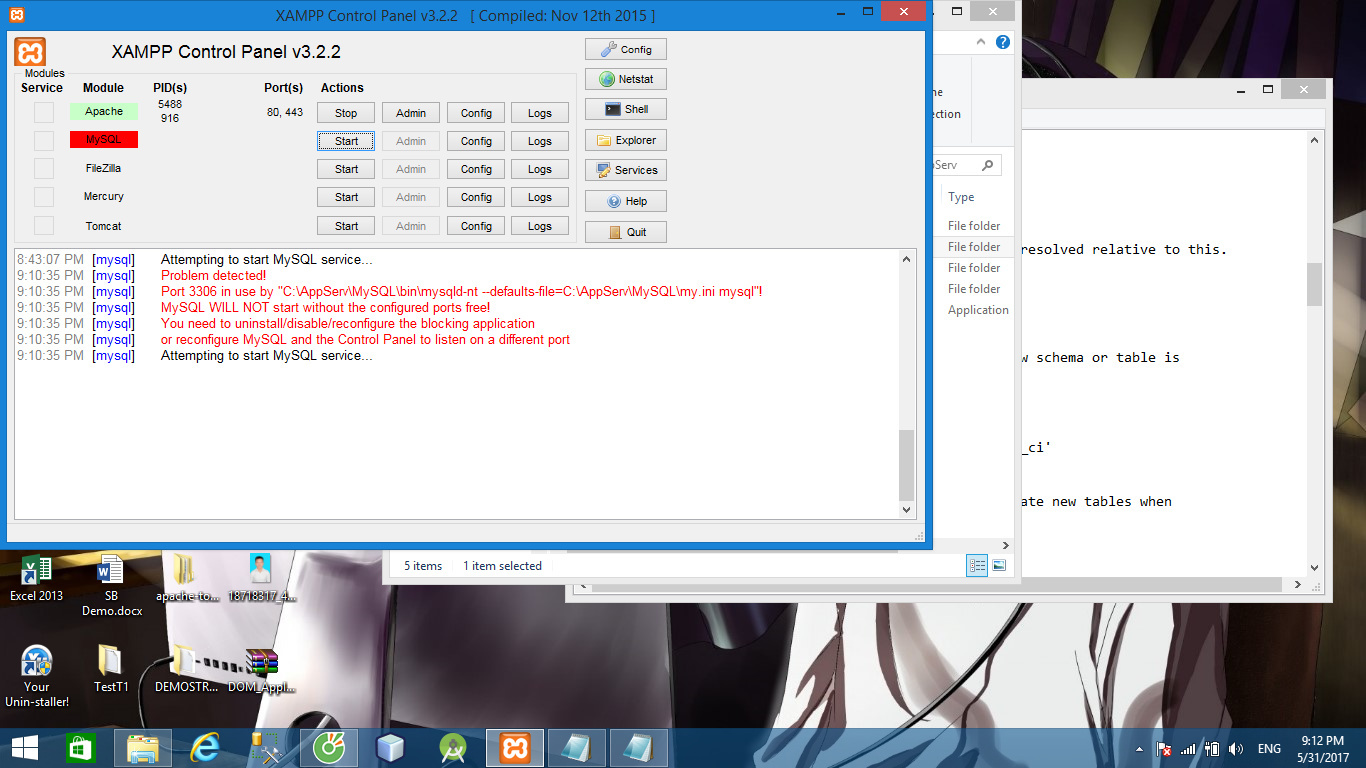View Logs for FileZilla

coord(540,169)
